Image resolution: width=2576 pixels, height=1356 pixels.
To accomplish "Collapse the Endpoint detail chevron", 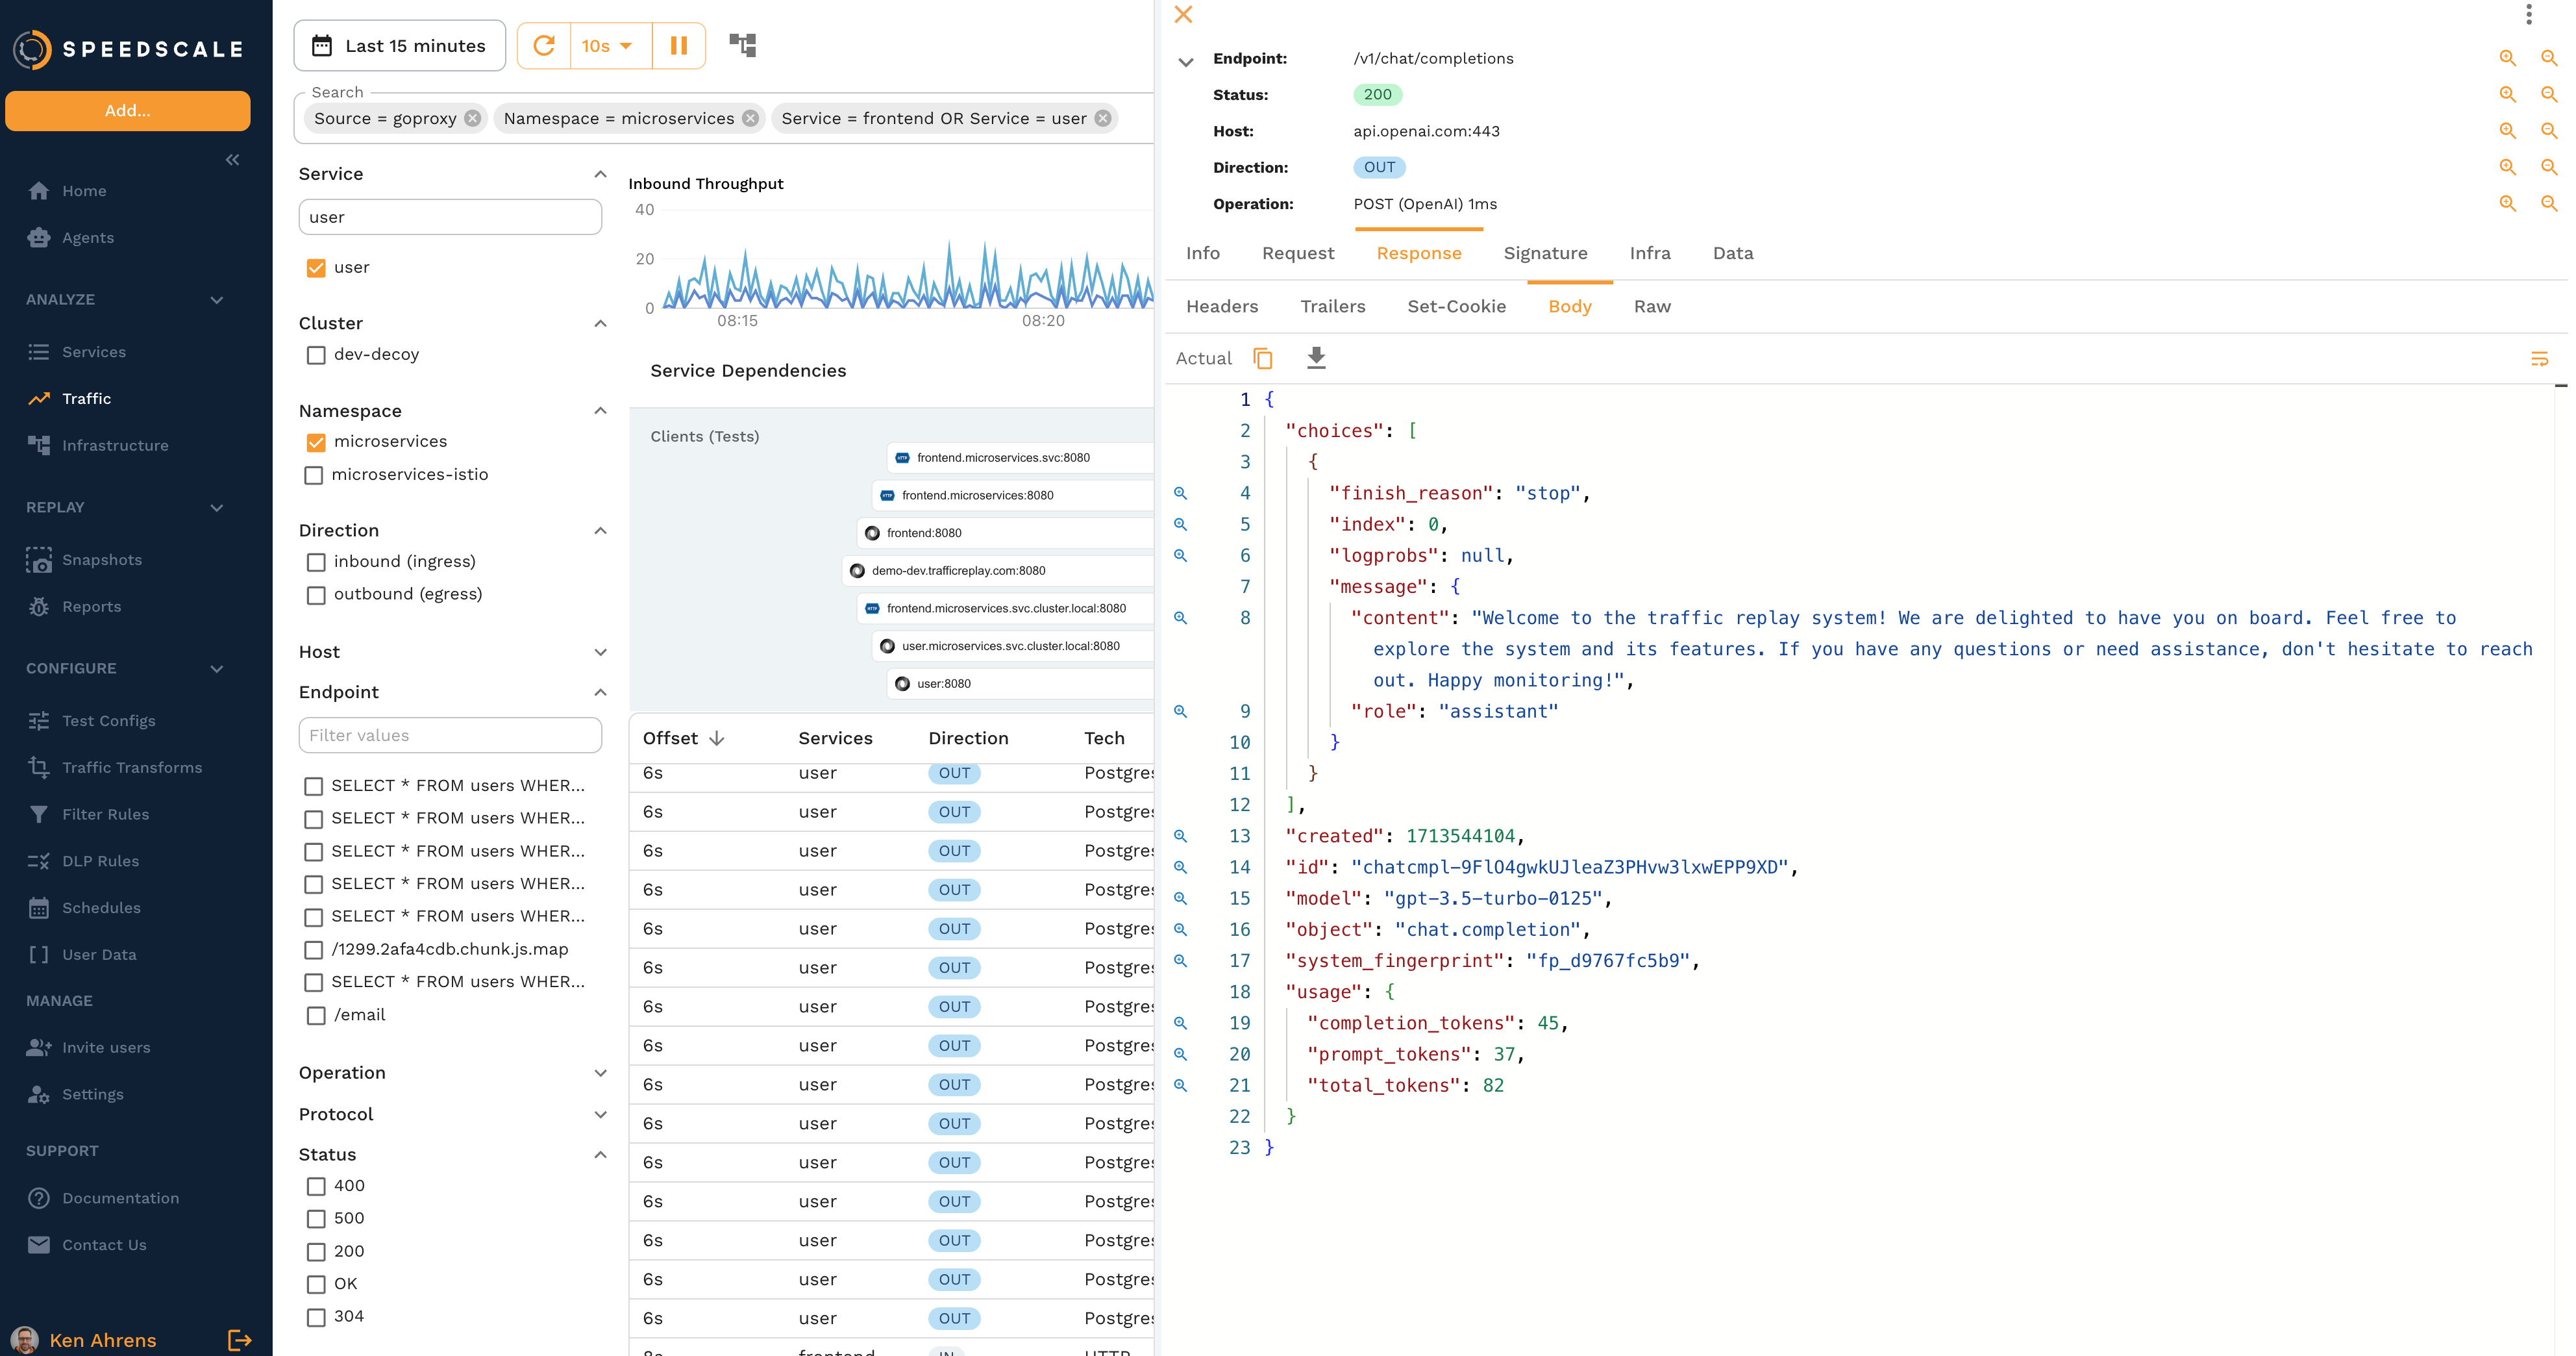I will tap(1186, 62).
